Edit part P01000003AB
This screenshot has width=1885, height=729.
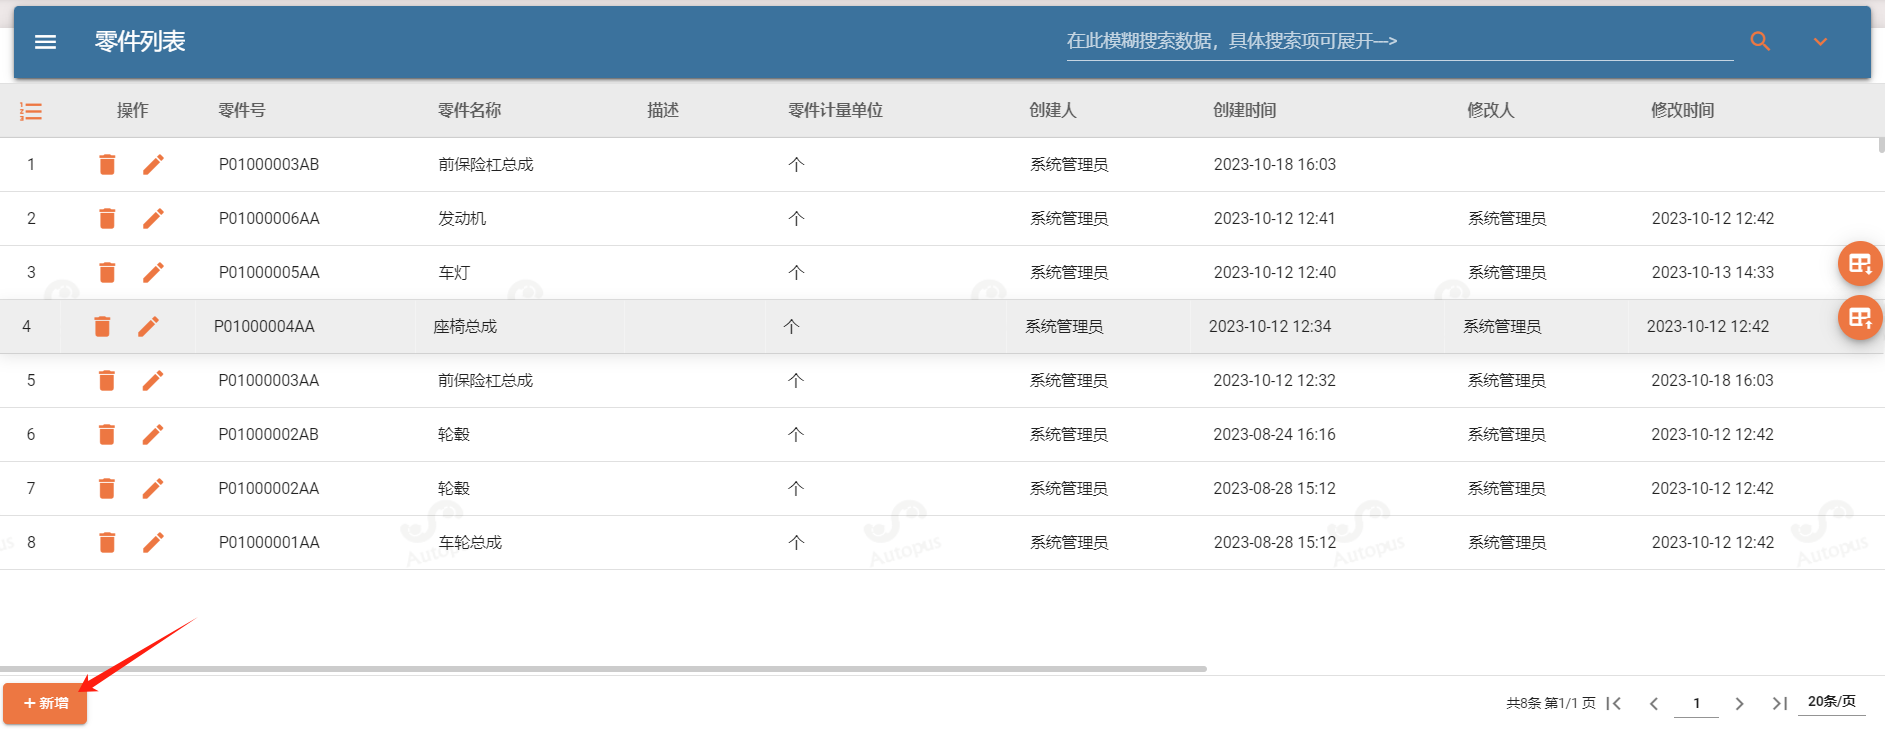153,164
